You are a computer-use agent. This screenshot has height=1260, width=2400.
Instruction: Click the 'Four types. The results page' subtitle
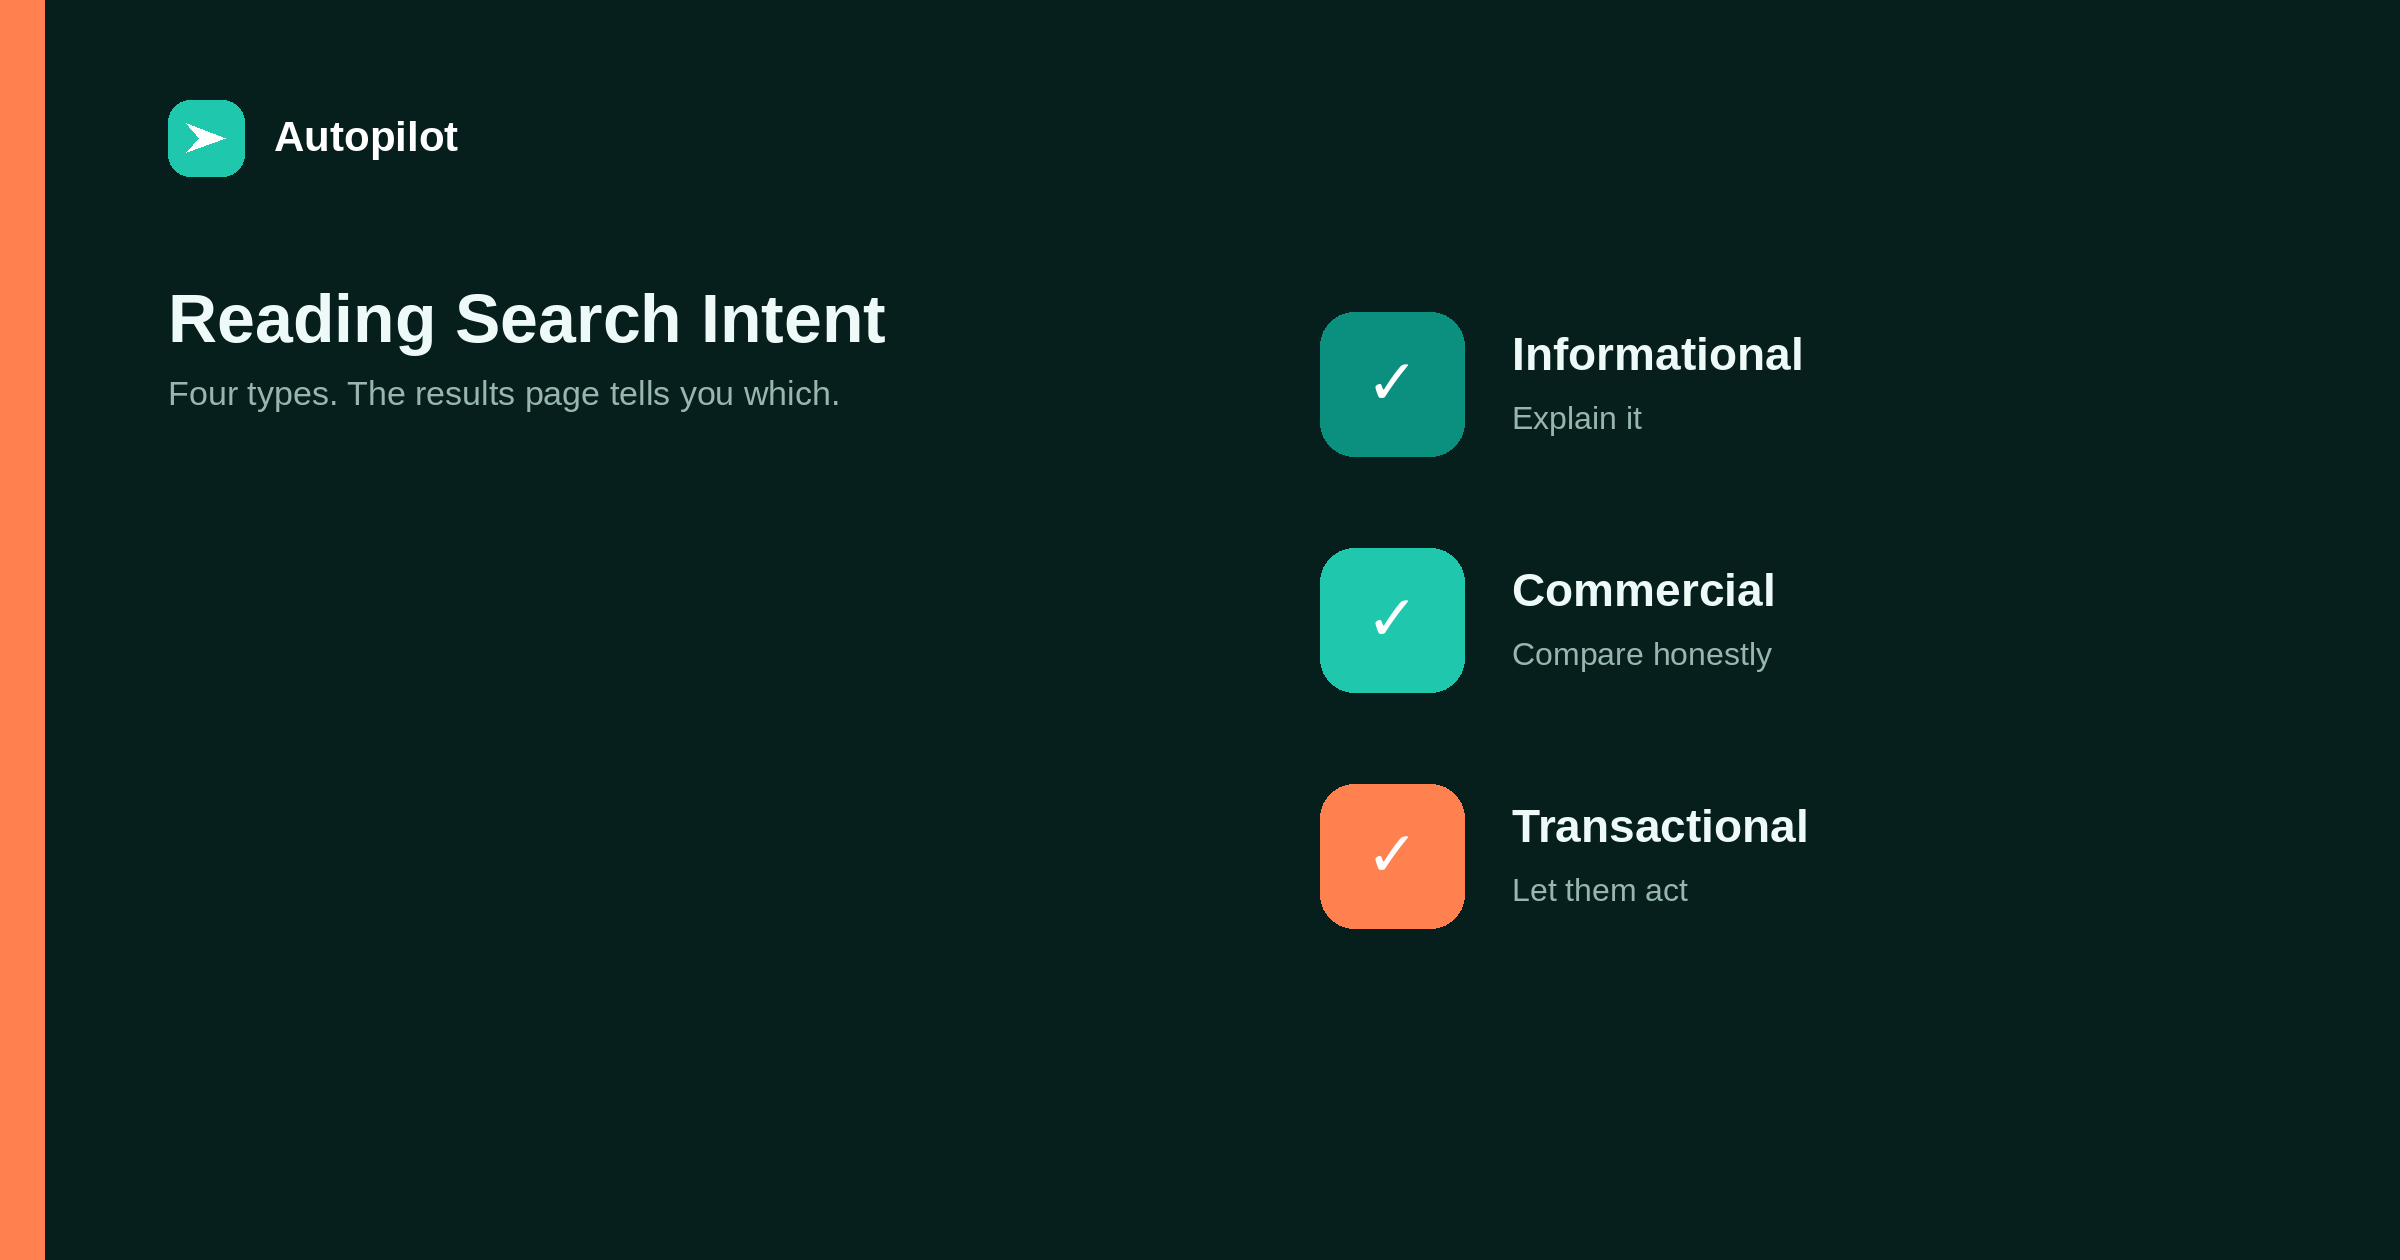pyautogui.click(x=504, y=394)
